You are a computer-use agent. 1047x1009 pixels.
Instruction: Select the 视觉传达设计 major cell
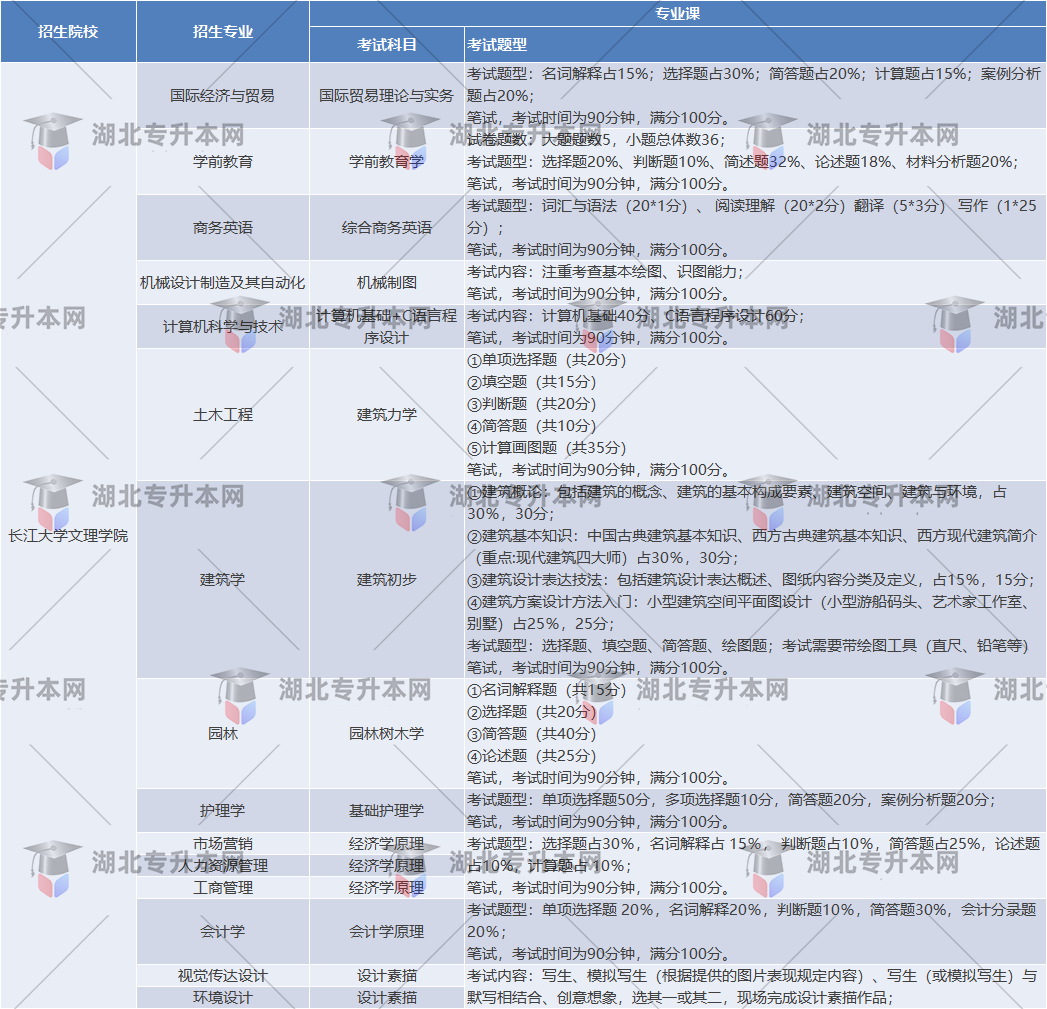(x=223, y=976)
